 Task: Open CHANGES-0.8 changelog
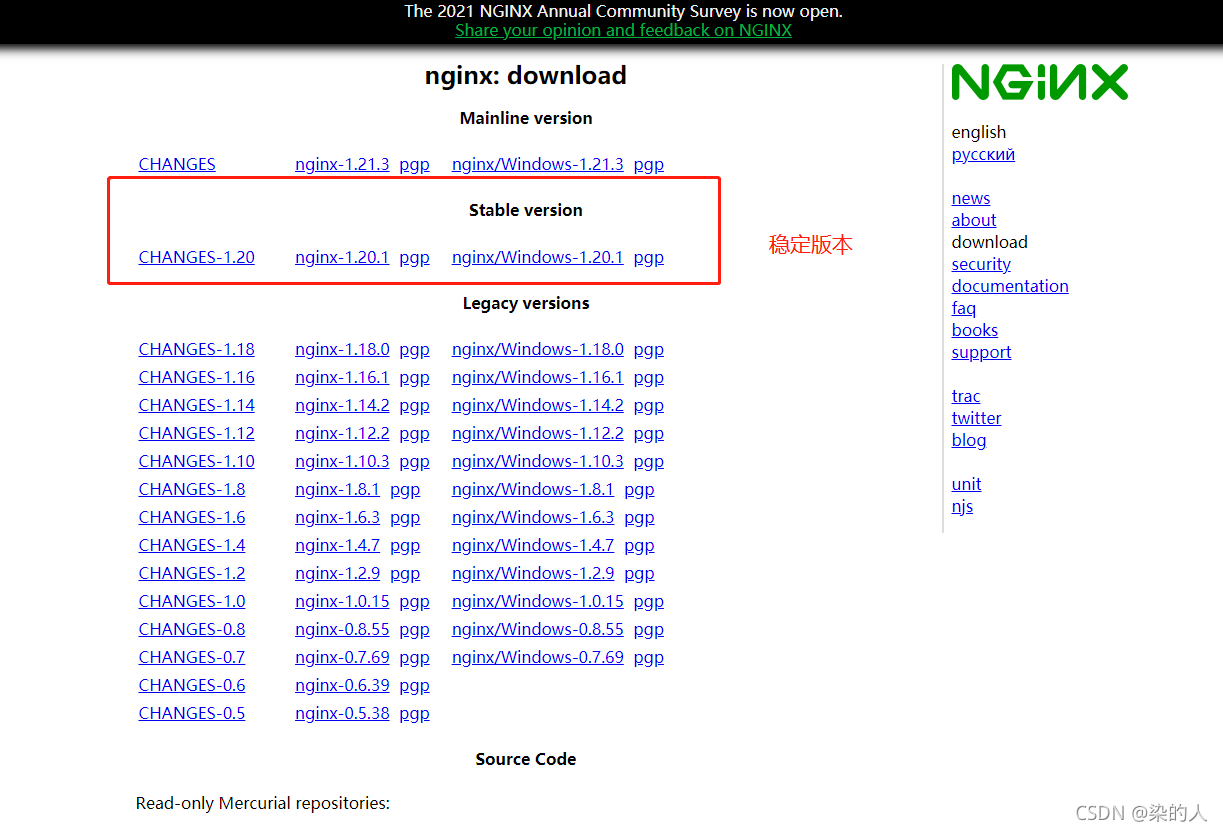[x=192, y=629]
